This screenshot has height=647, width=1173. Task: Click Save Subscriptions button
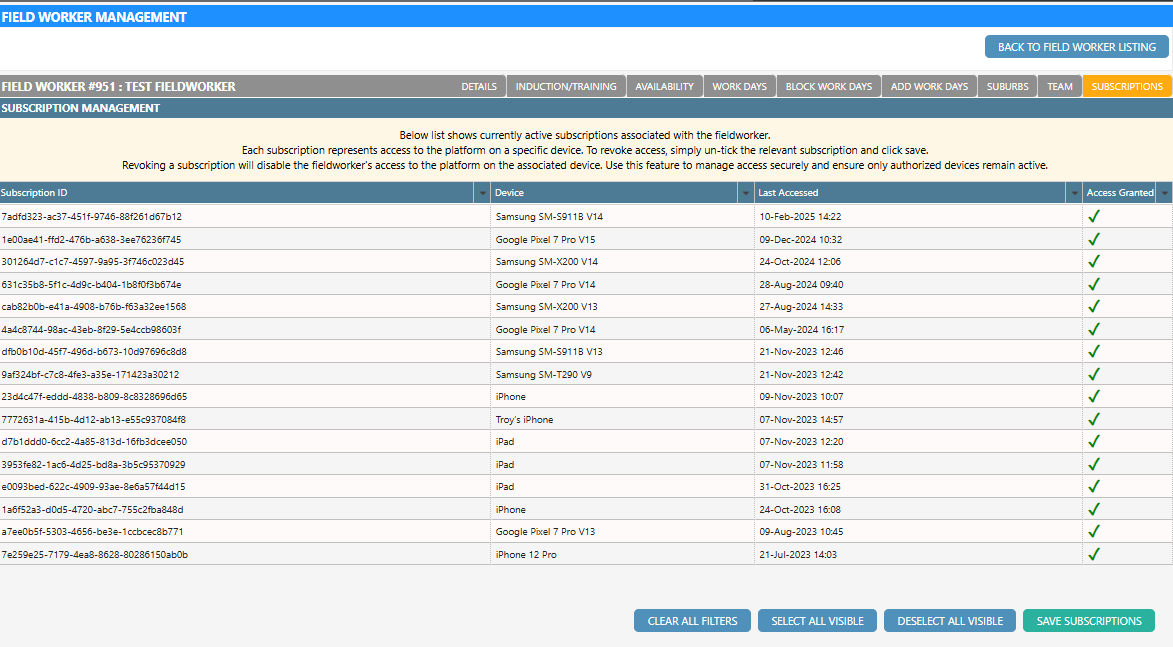[1088, 621]
